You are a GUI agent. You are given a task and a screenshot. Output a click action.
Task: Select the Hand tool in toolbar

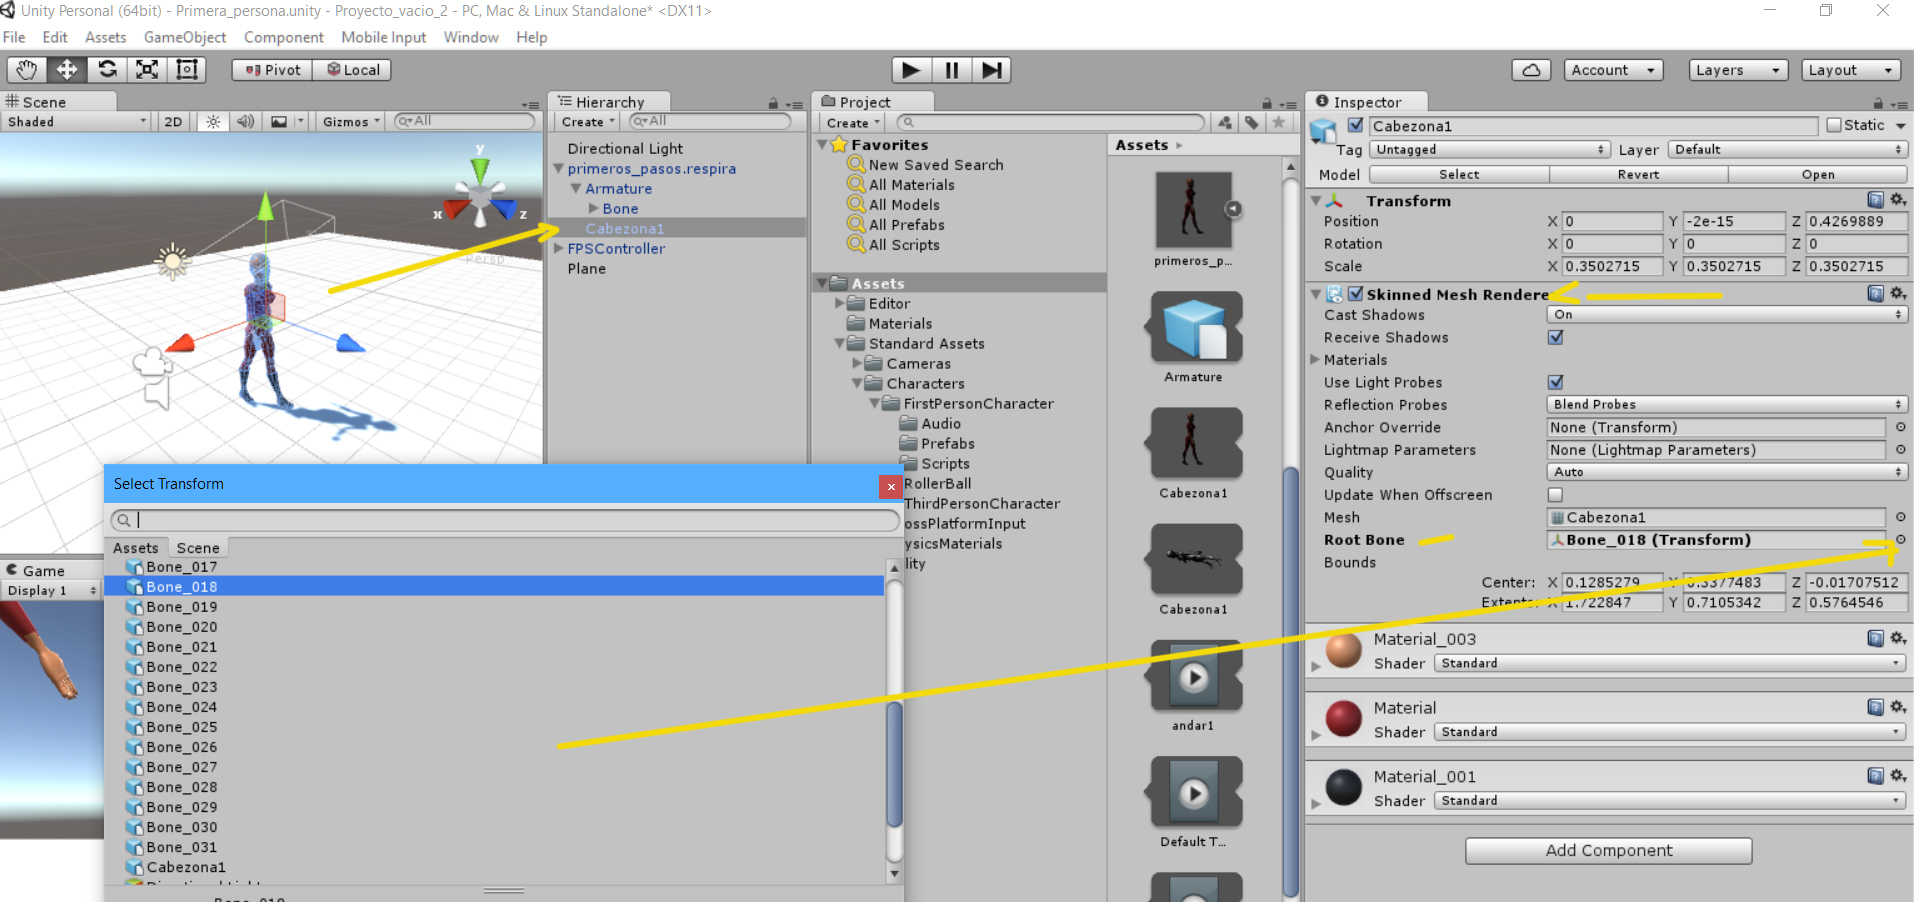pyautogui.click(x=27, y=70)
